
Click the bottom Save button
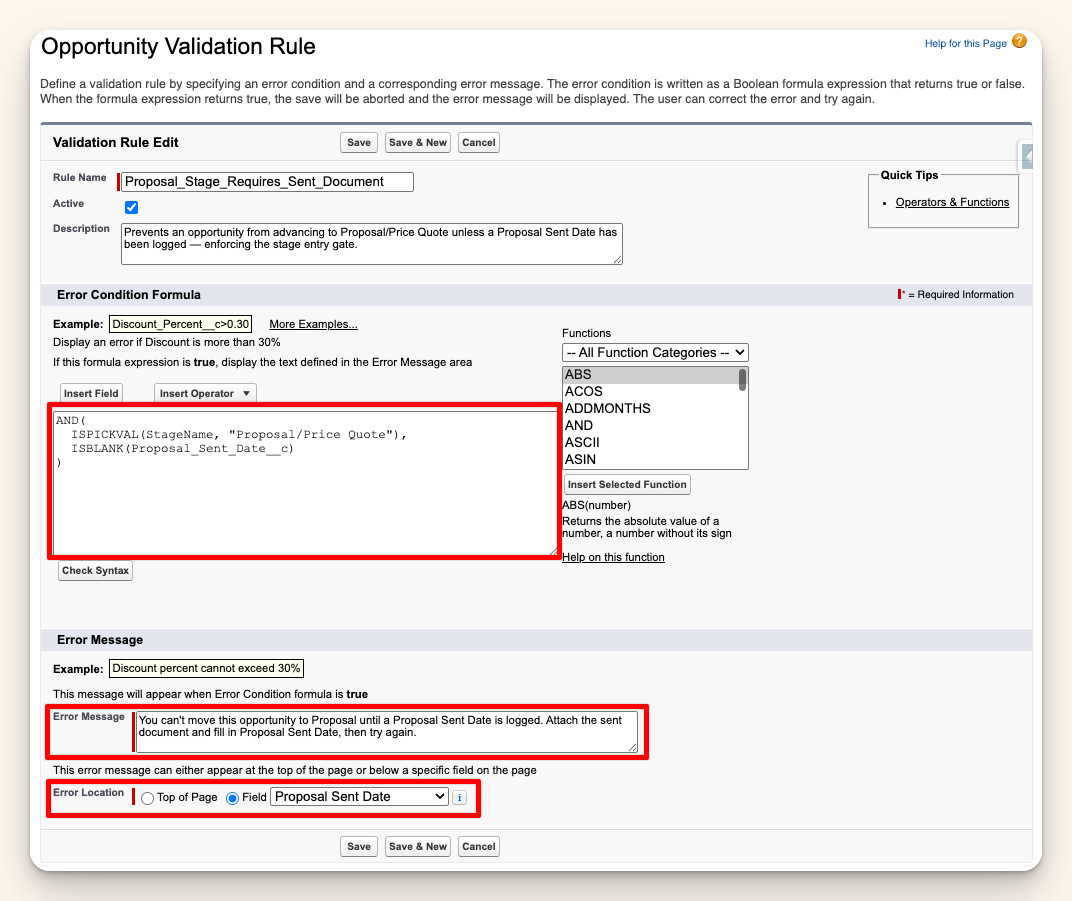coord(359,846)
